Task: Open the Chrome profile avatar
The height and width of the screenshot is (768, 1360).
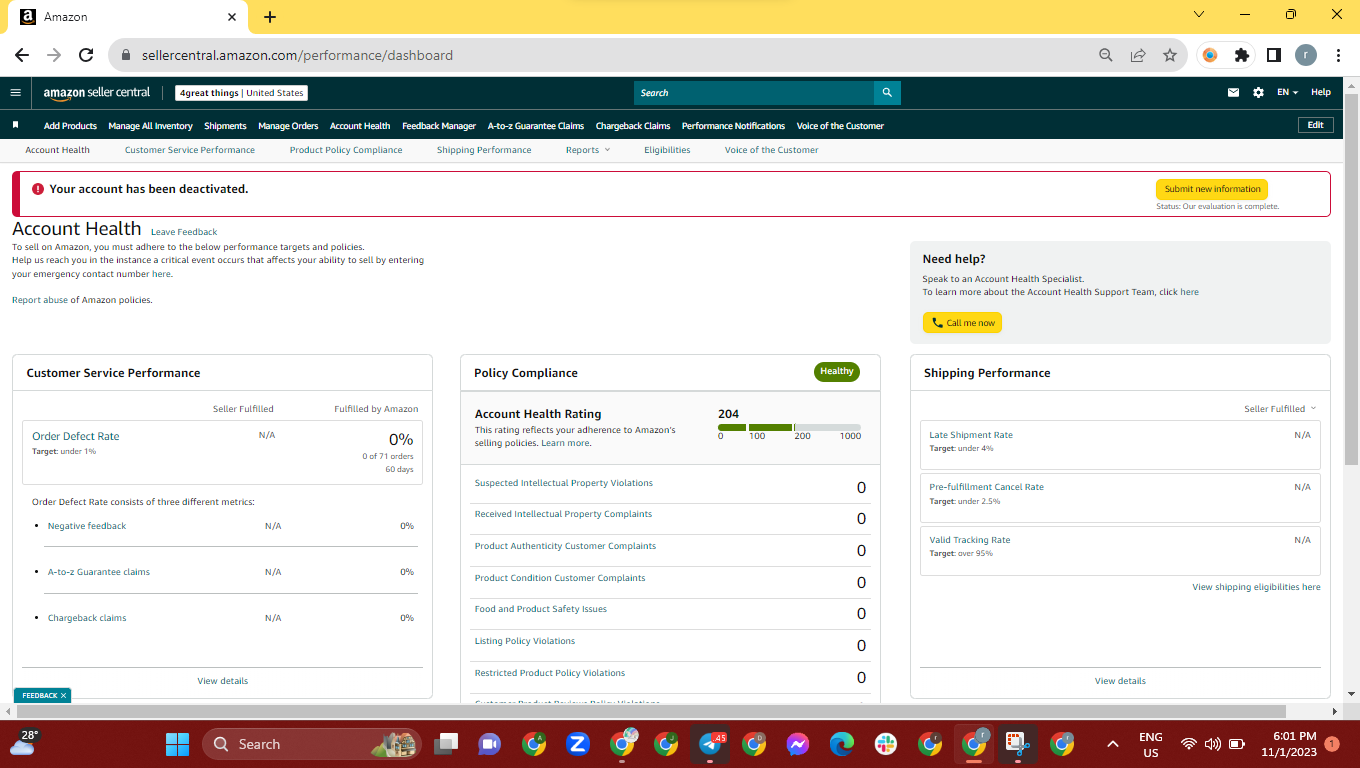Action: [1306, 55]
